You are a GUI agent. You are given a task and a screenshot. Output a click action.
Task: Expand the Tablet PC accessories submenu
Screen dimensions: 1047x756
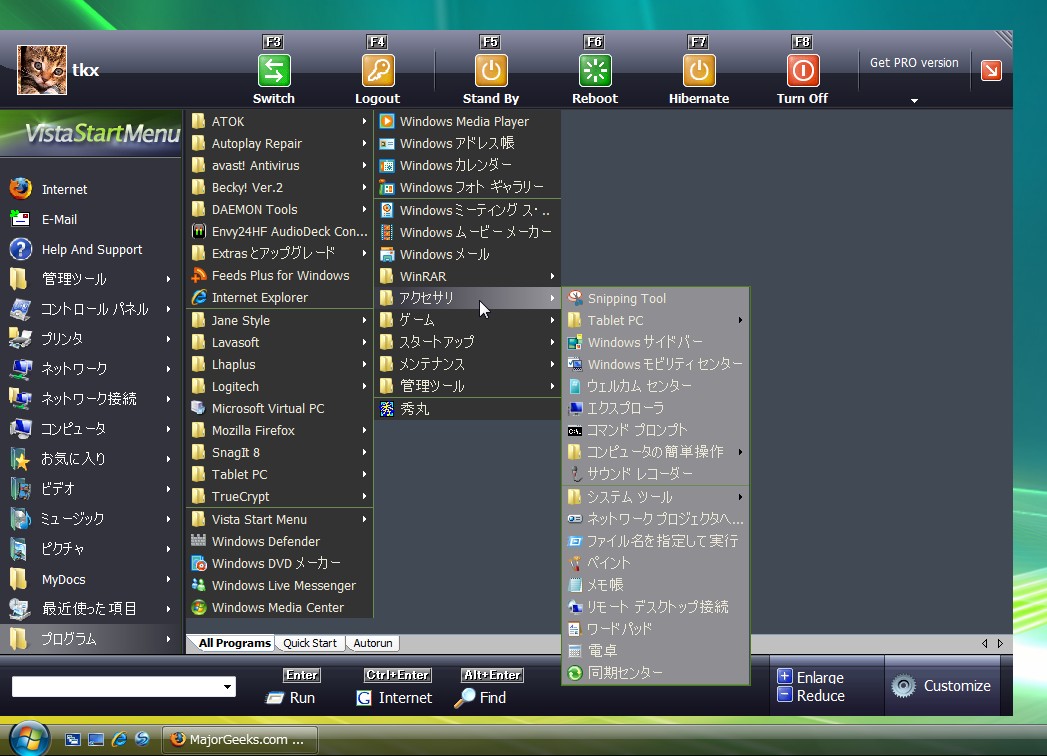tap(656, 321)
